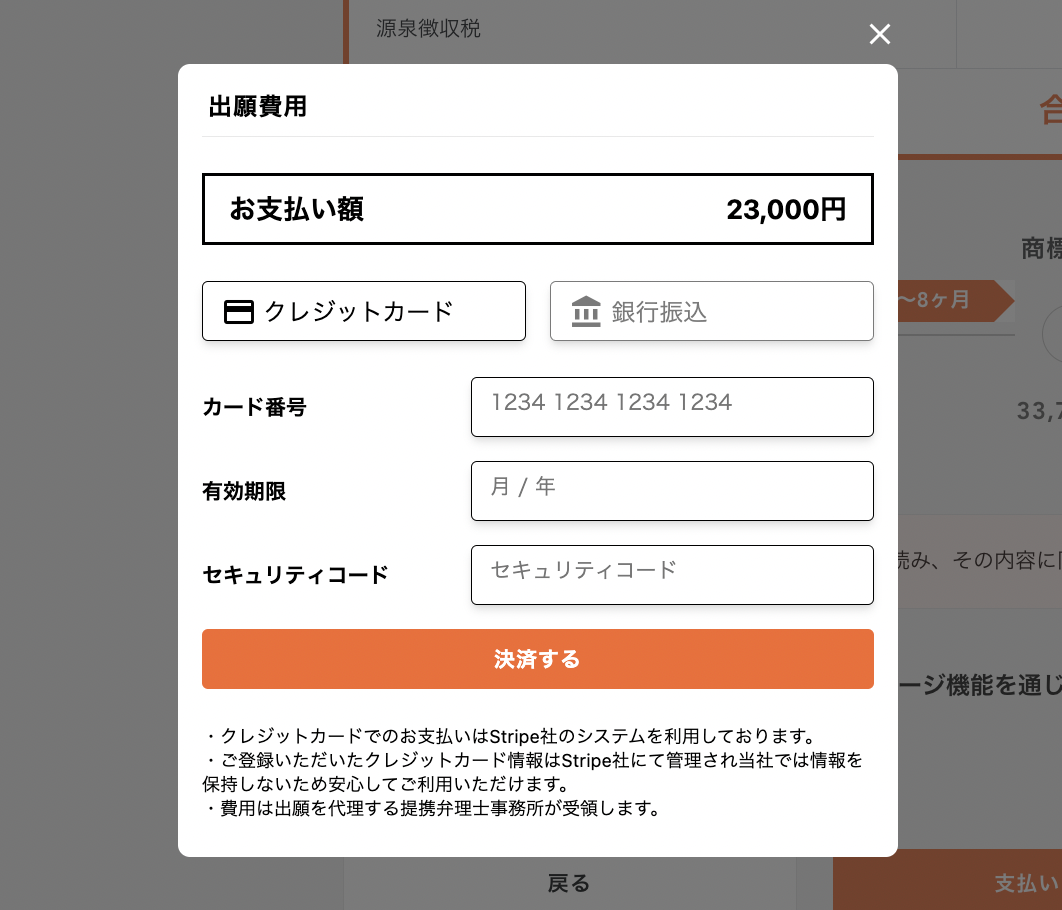Click the bank building icon
The image size is (1062, 910).
(x=586, y=312)
